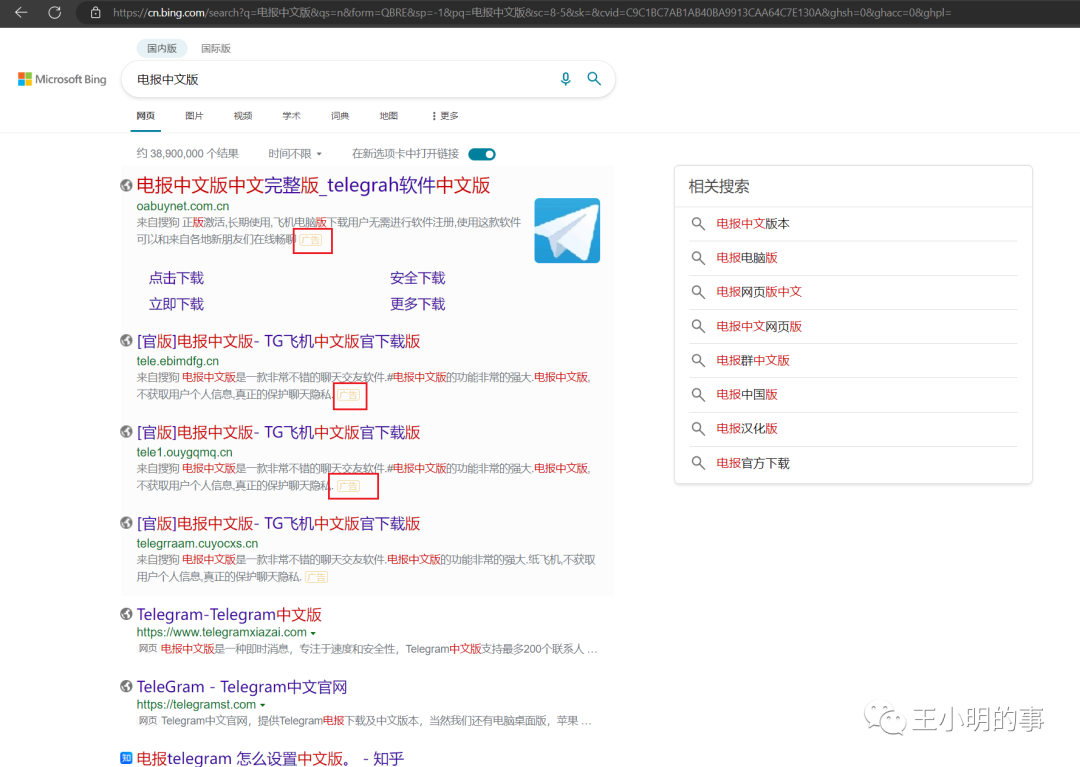1080x767 pixels.
Task: Open the Telegram paper plane thumbnail
Action: (567, 231)
